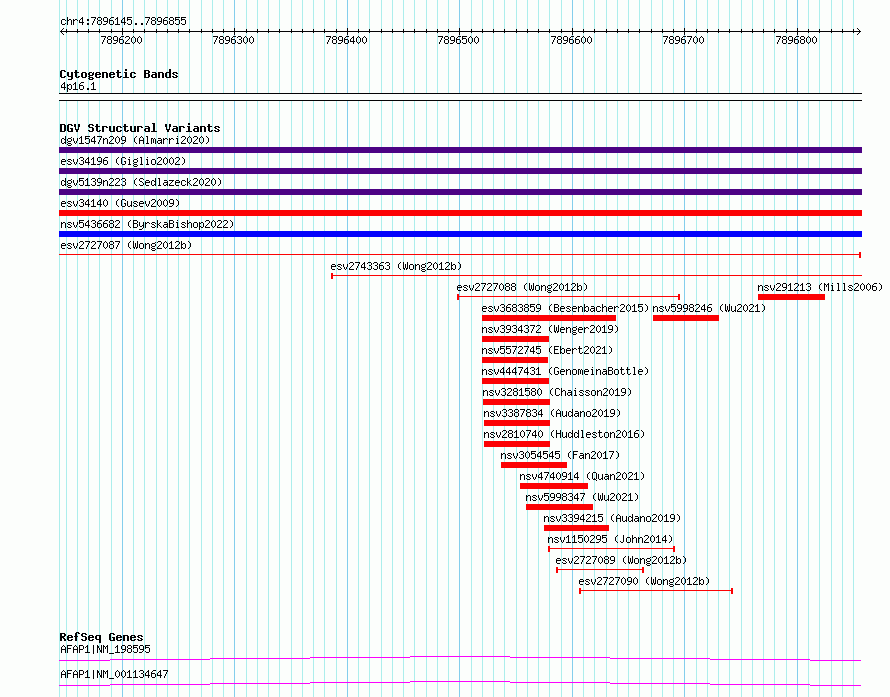Click the dgv1547n209 (Almarri2020) variant bar
This screenshot has width=890, height=697.
(460, 150)
